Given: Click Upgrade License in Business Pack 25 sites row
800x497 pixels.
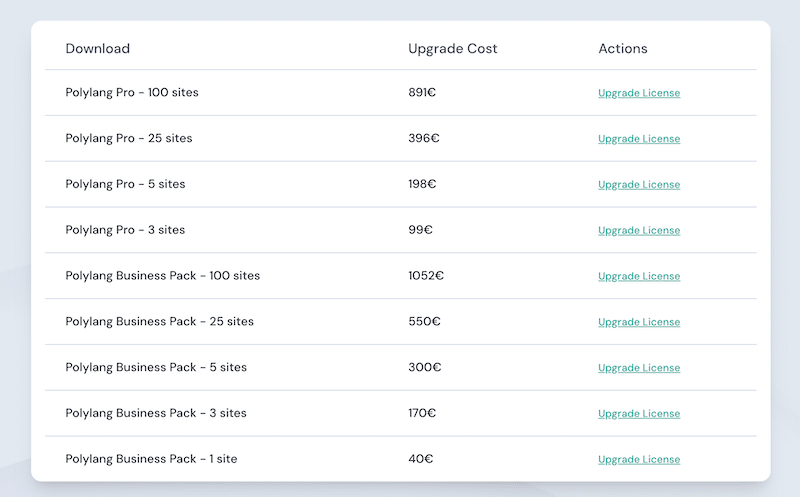Looking at the screenshot, I should pos(639,322).
